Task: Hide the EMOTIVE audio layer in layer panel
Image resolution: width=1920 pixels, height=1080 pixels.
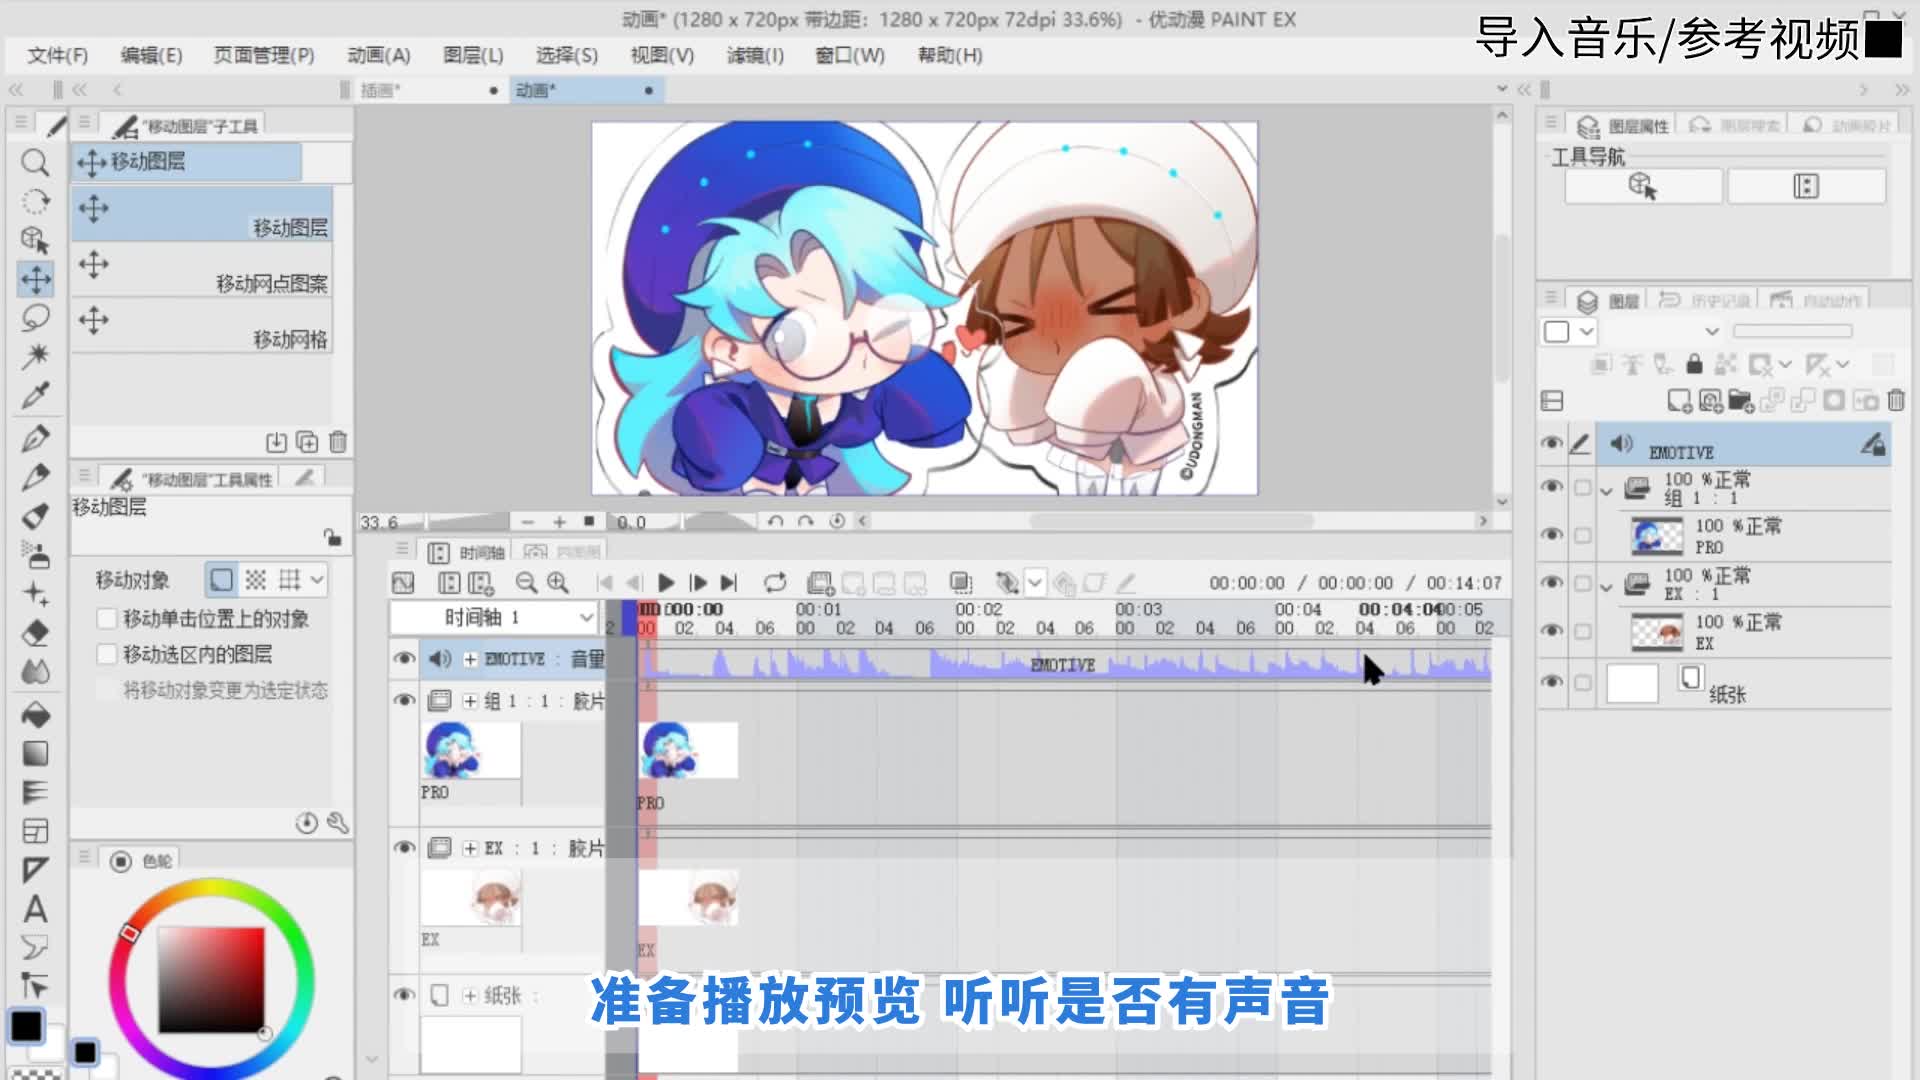Action: tap(1552, 443)
